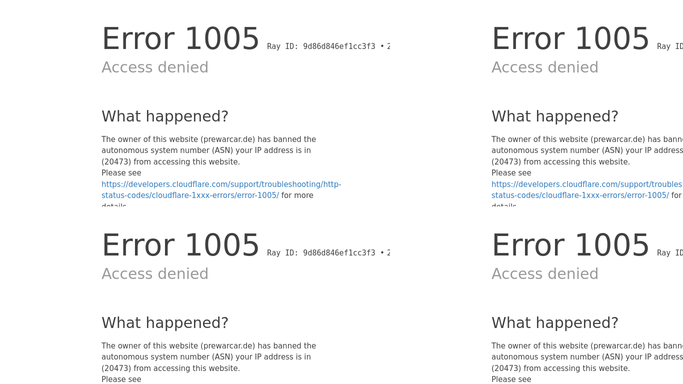Click Access denied subtitle in bottom-left page
683x384 pixels.
(155, 273)
